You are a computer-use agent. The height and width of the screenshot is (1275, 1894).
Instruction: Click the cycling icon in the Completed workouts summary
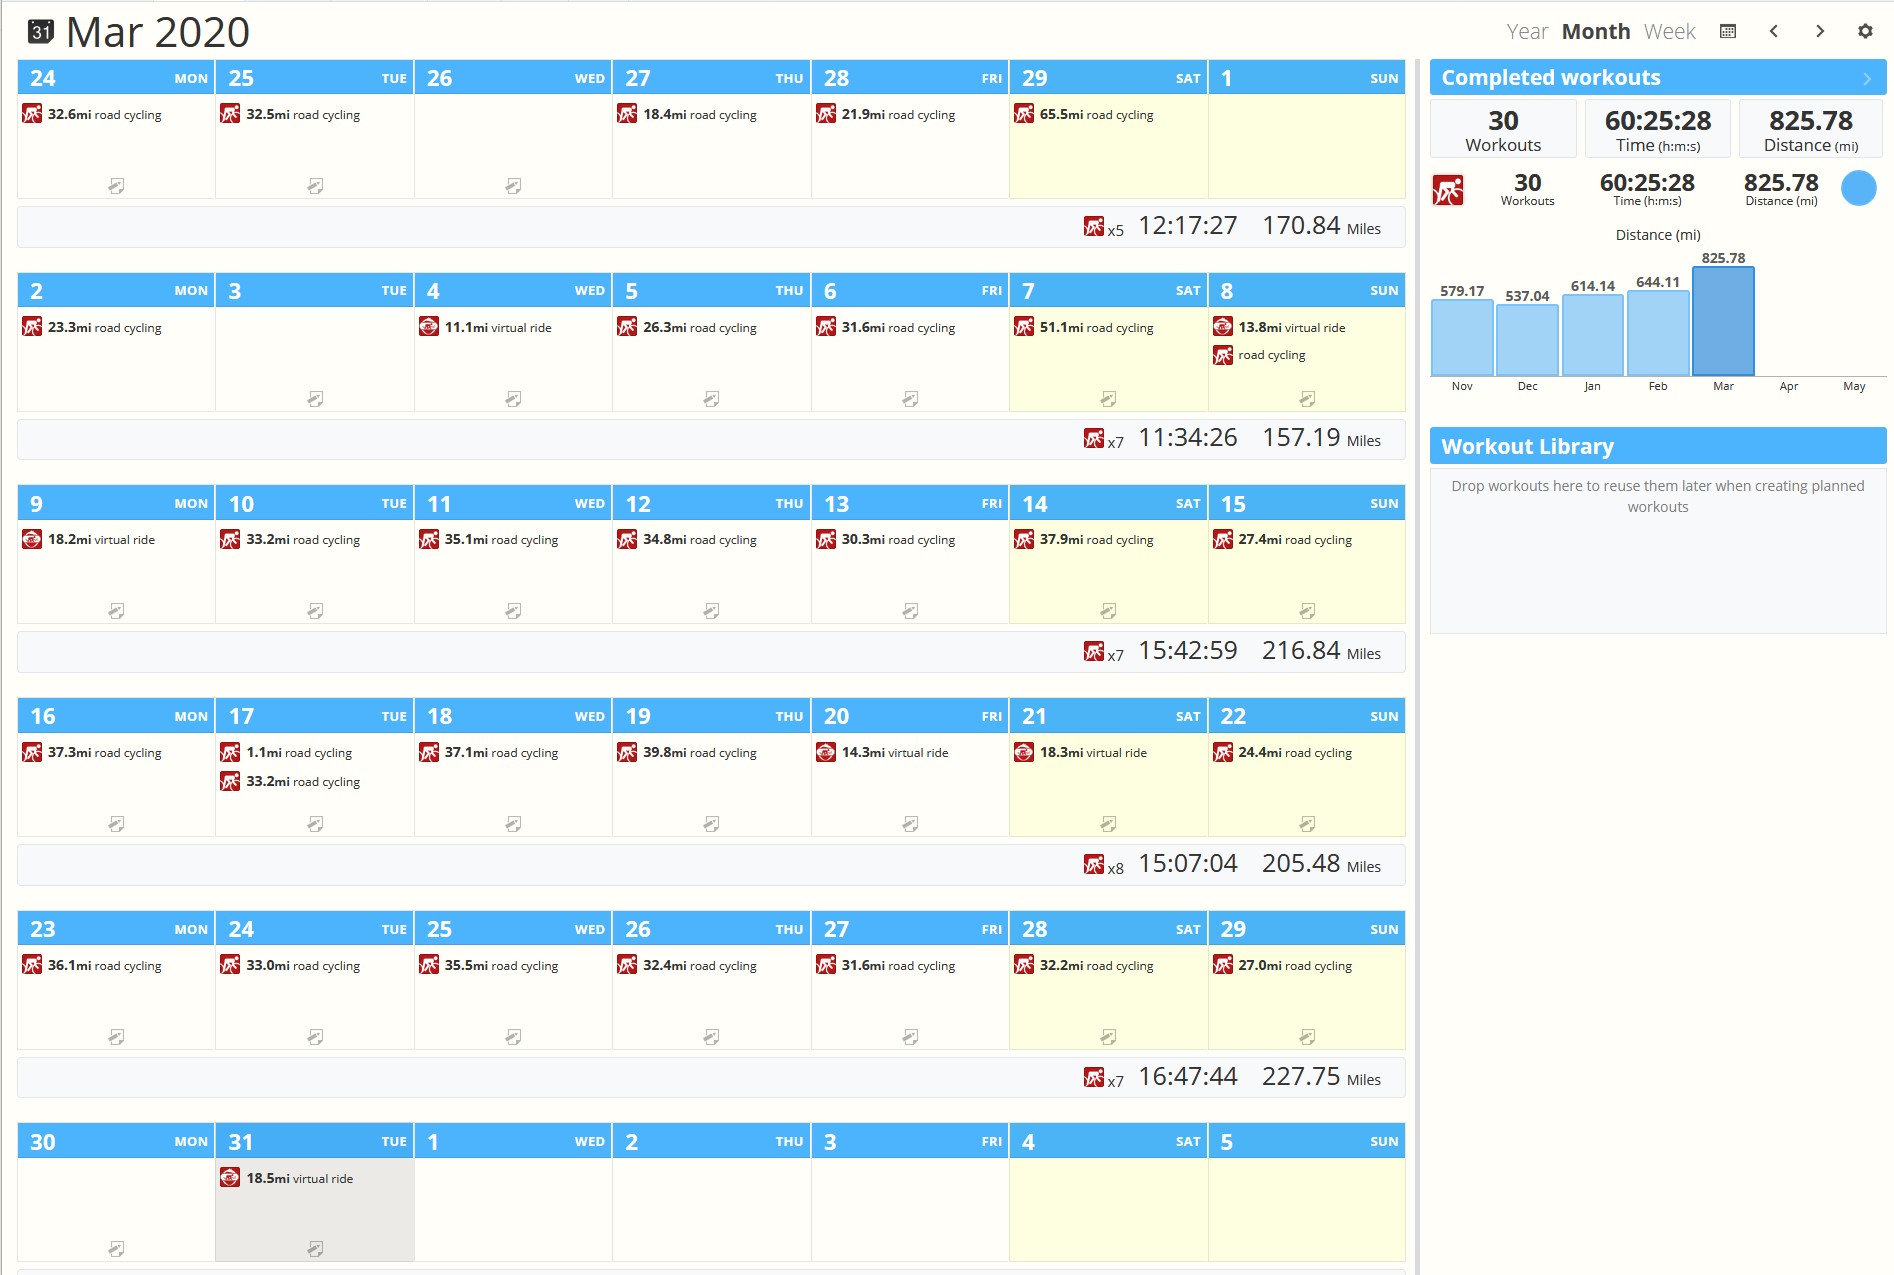click(x=1448, y=189)
